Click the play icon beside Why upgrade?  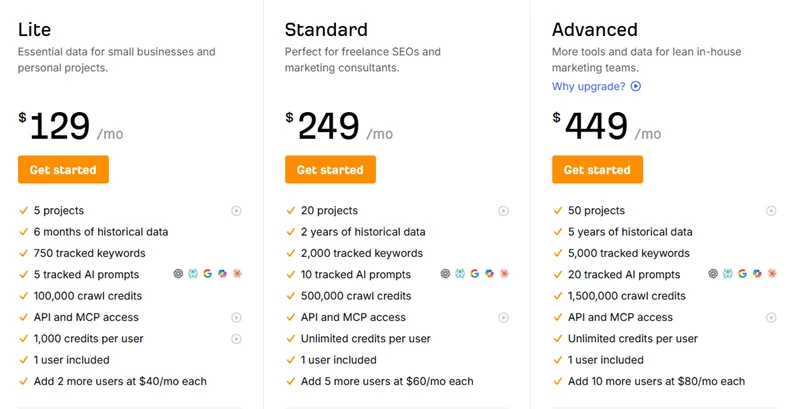(636, 86)
